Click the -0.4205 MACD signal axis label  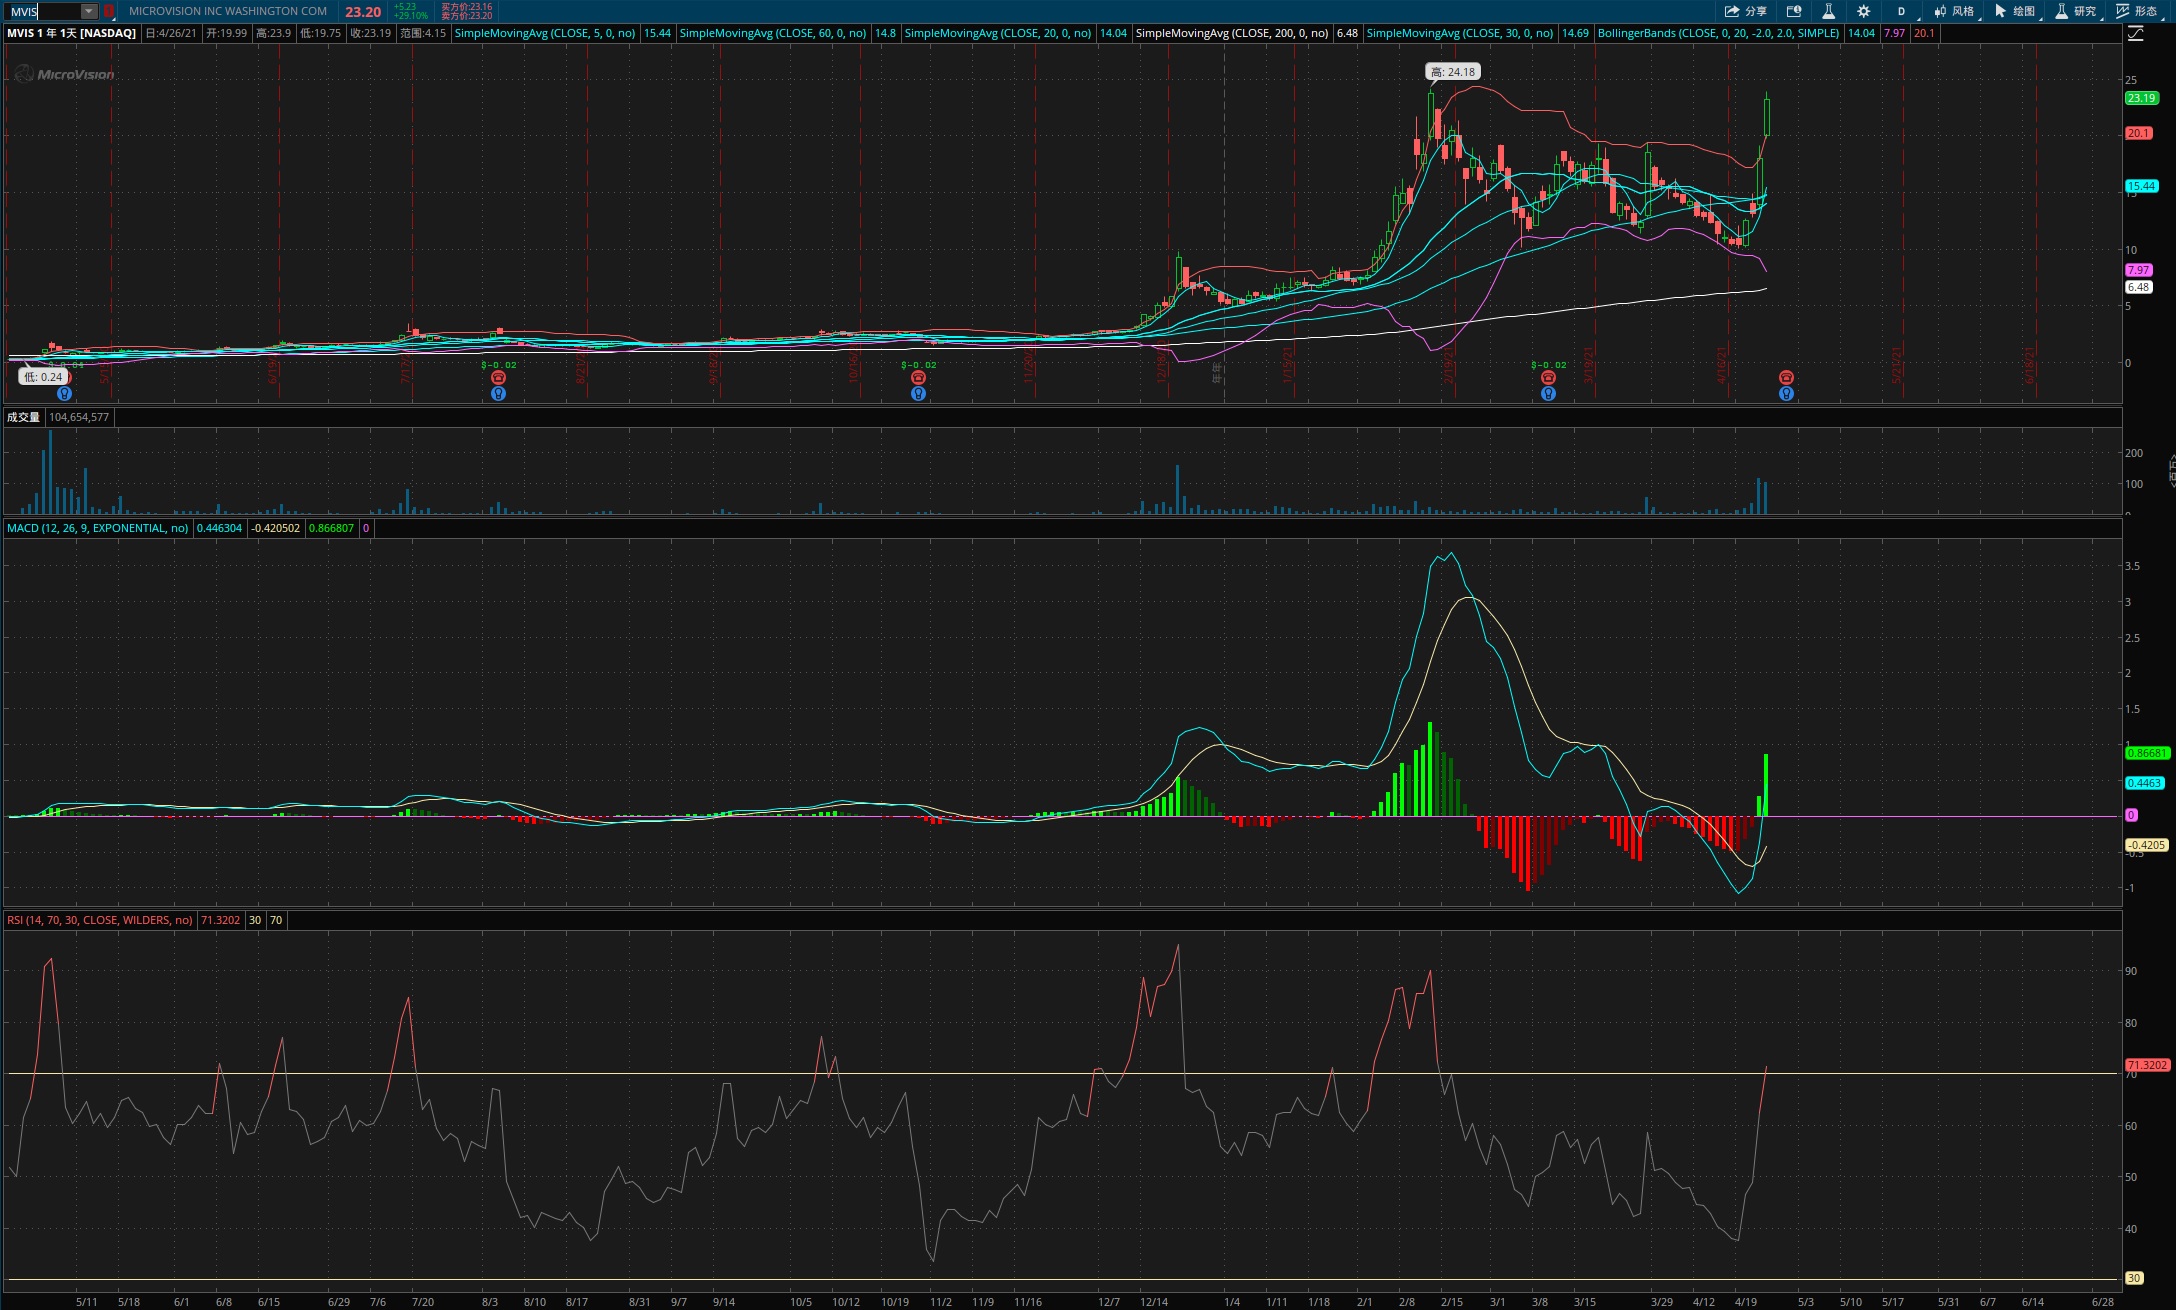[2146, 845]
